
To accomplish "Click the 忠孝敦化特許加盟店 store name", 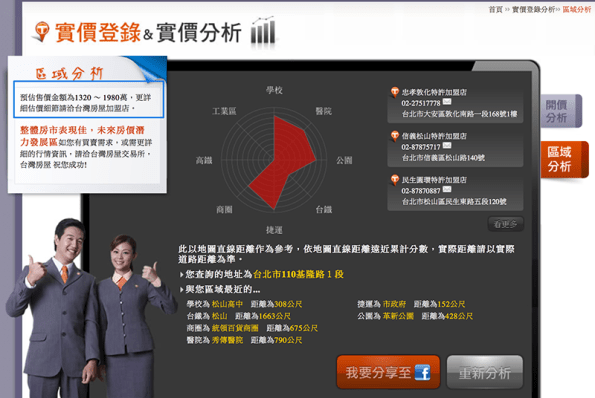I will (x=434, y=92).
